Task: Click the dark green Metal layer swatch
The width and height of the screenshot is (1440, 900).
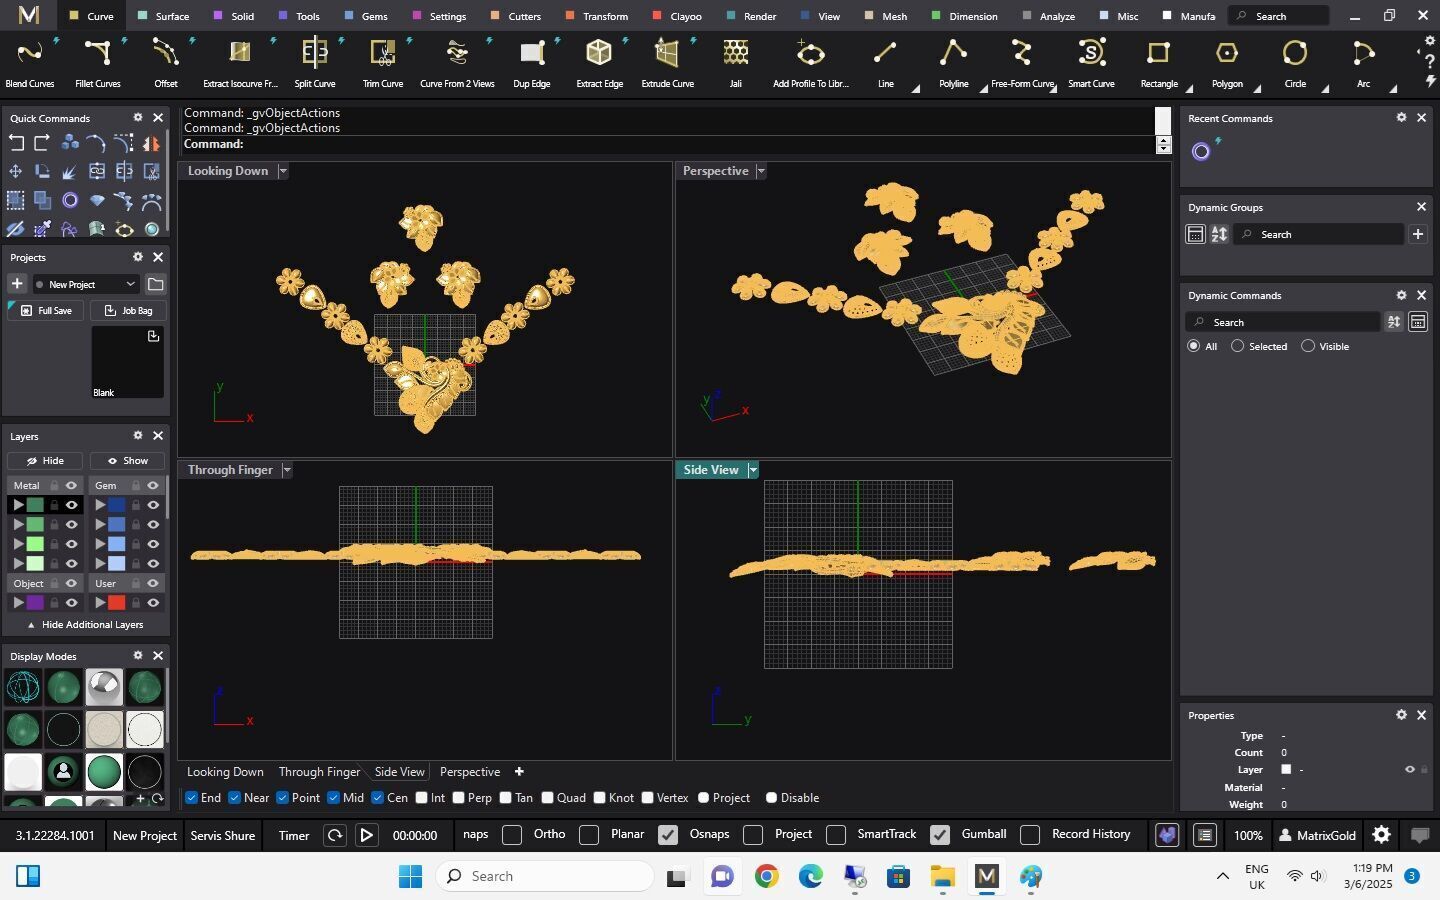Action: pyautogui.click(x=35, y=505)
